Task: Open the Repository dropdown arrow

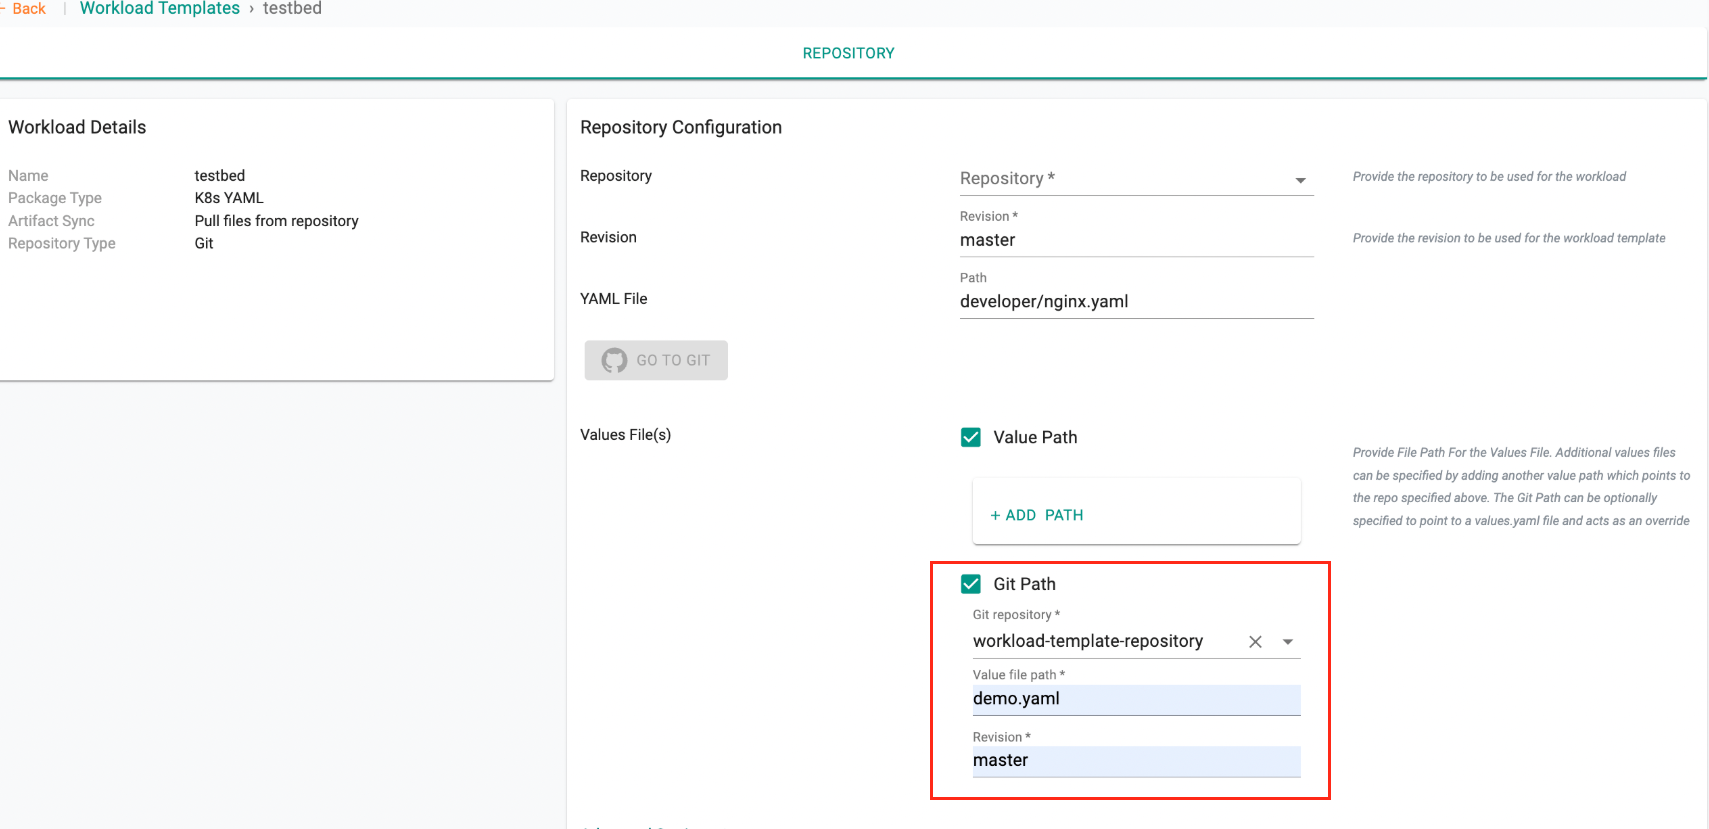Action: (1300, 180)
